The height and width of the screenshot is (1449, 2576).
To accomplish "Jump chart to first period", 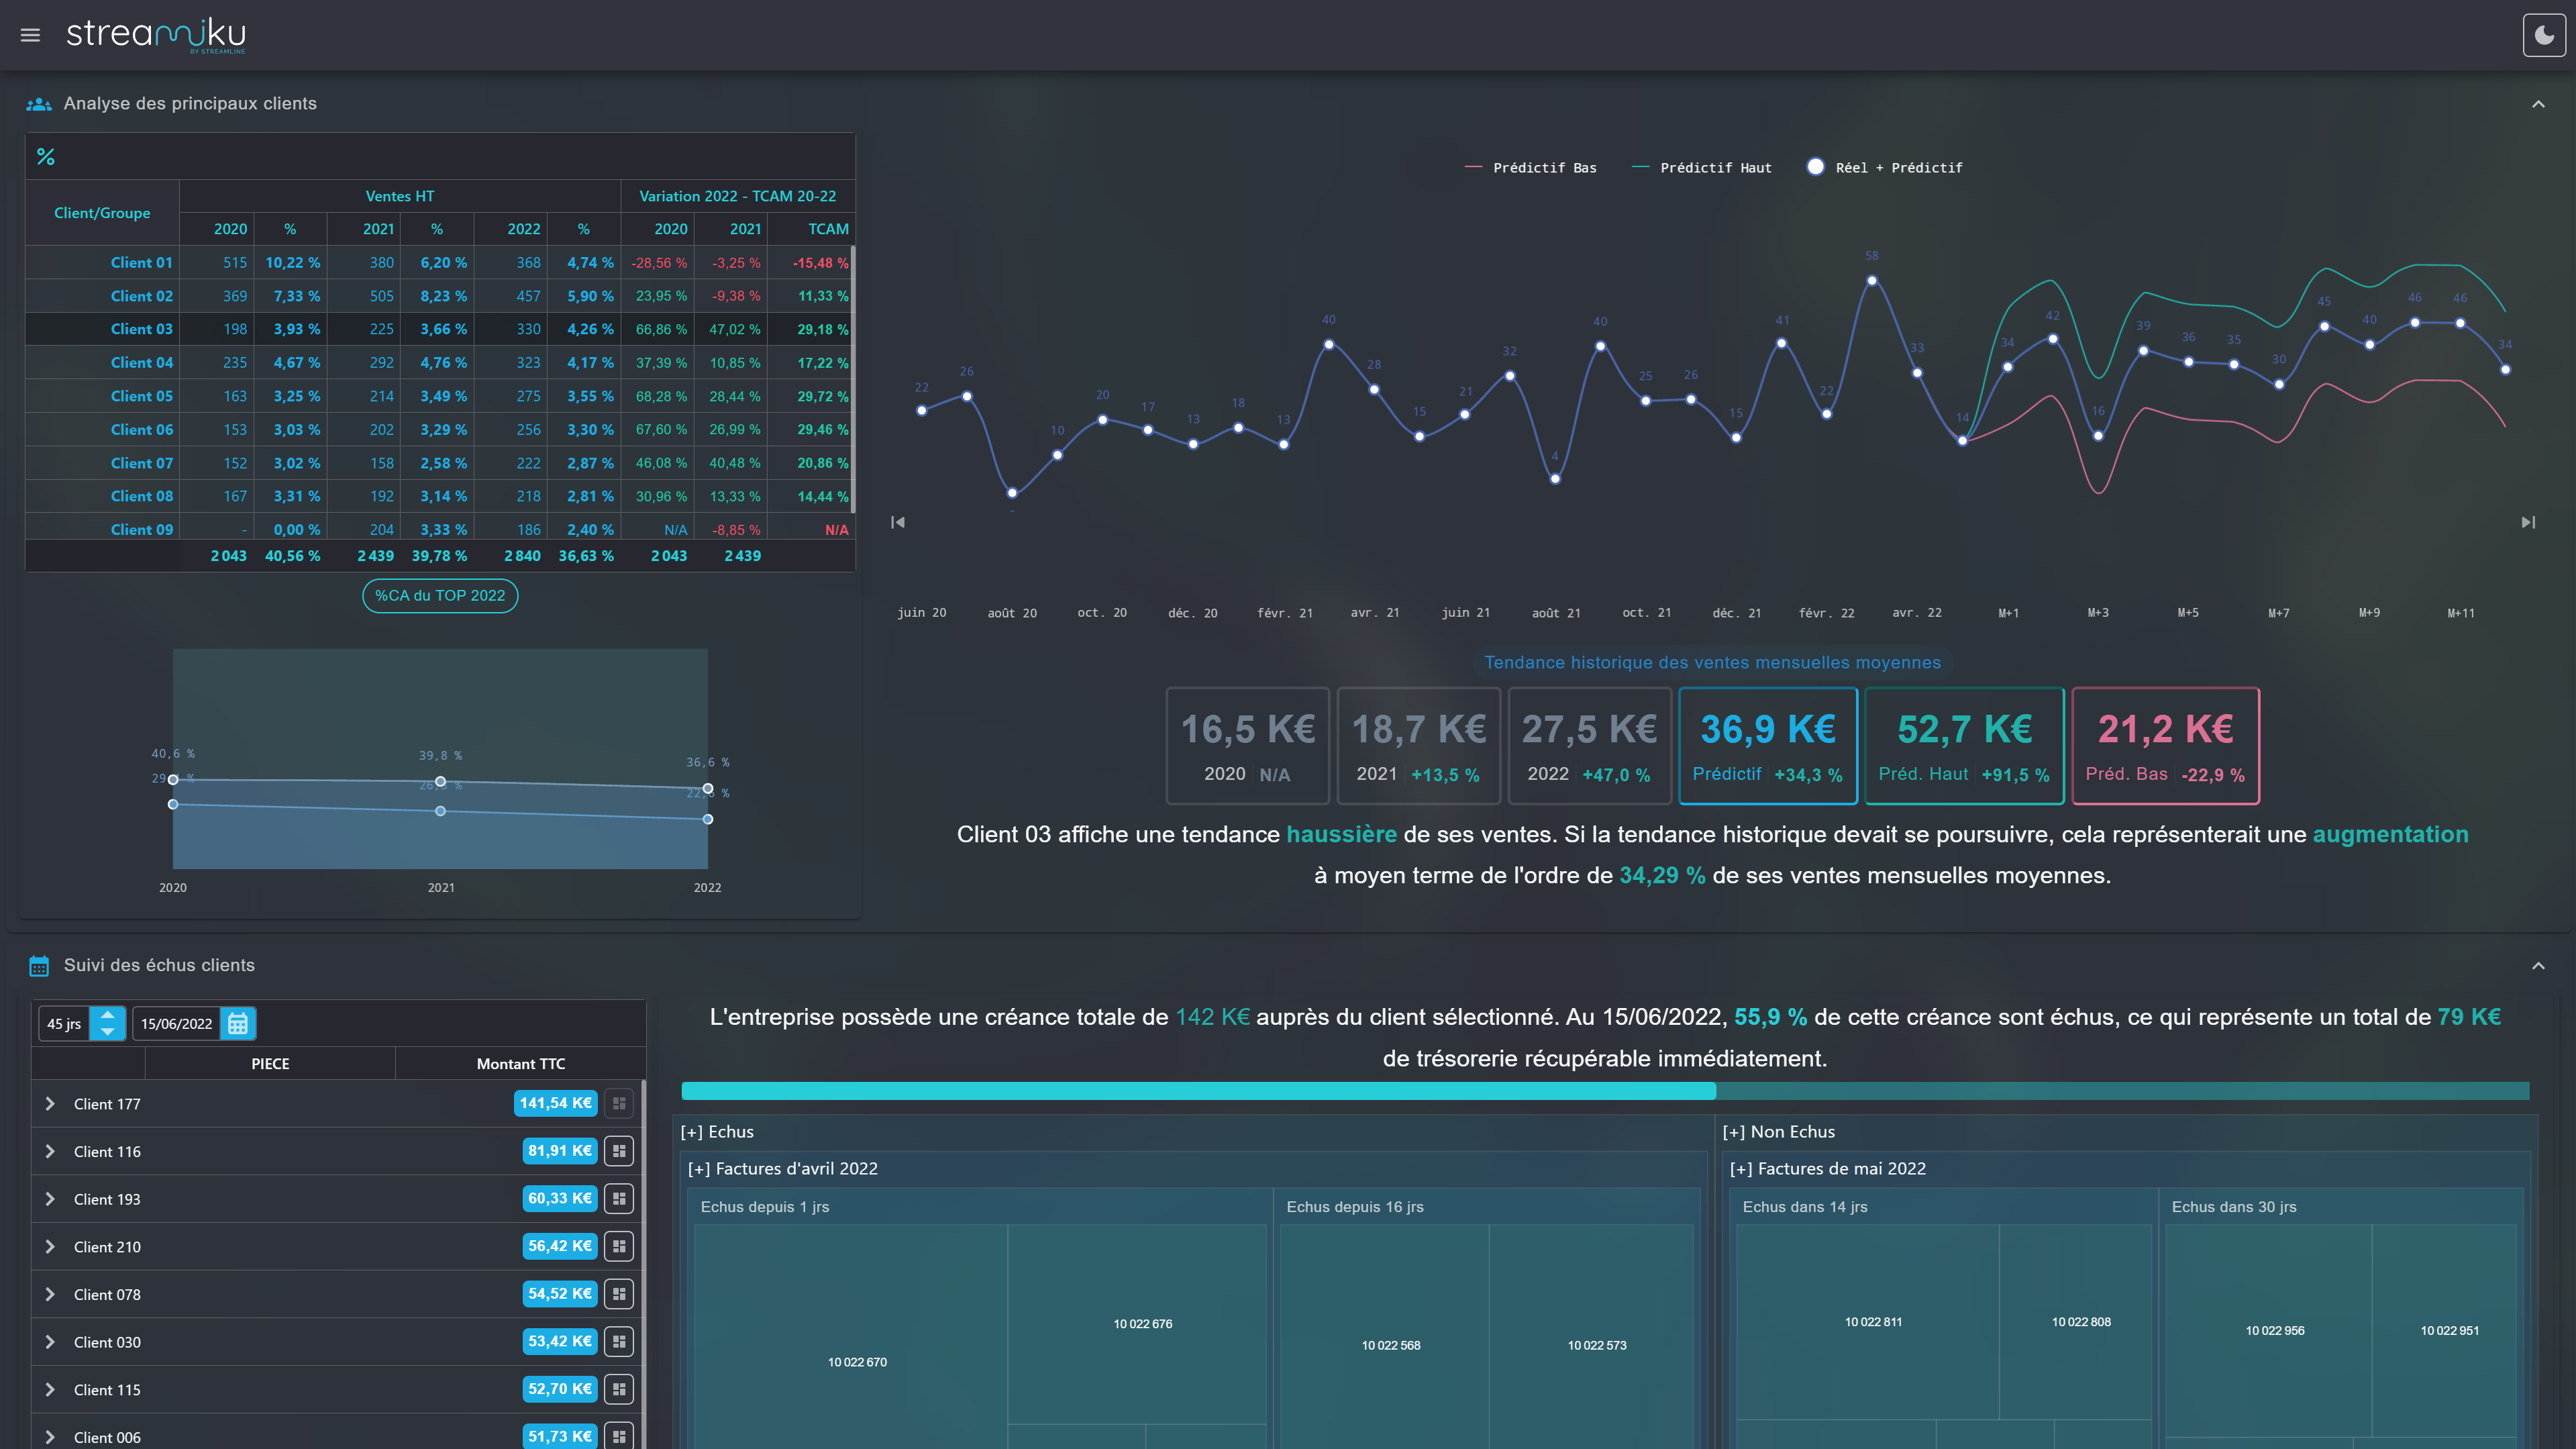I will coord(898,522).
